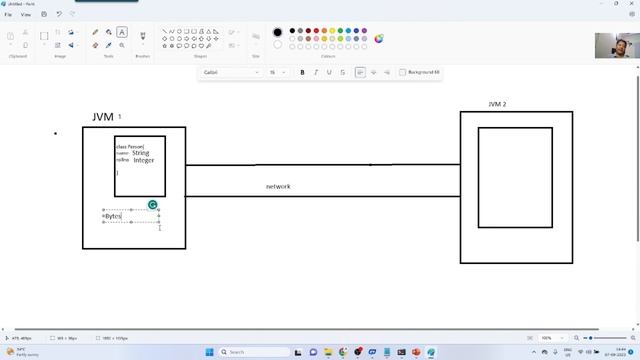Toggle Italic text formatting
The image size is (640, 360).
click(x=316, y=72)
